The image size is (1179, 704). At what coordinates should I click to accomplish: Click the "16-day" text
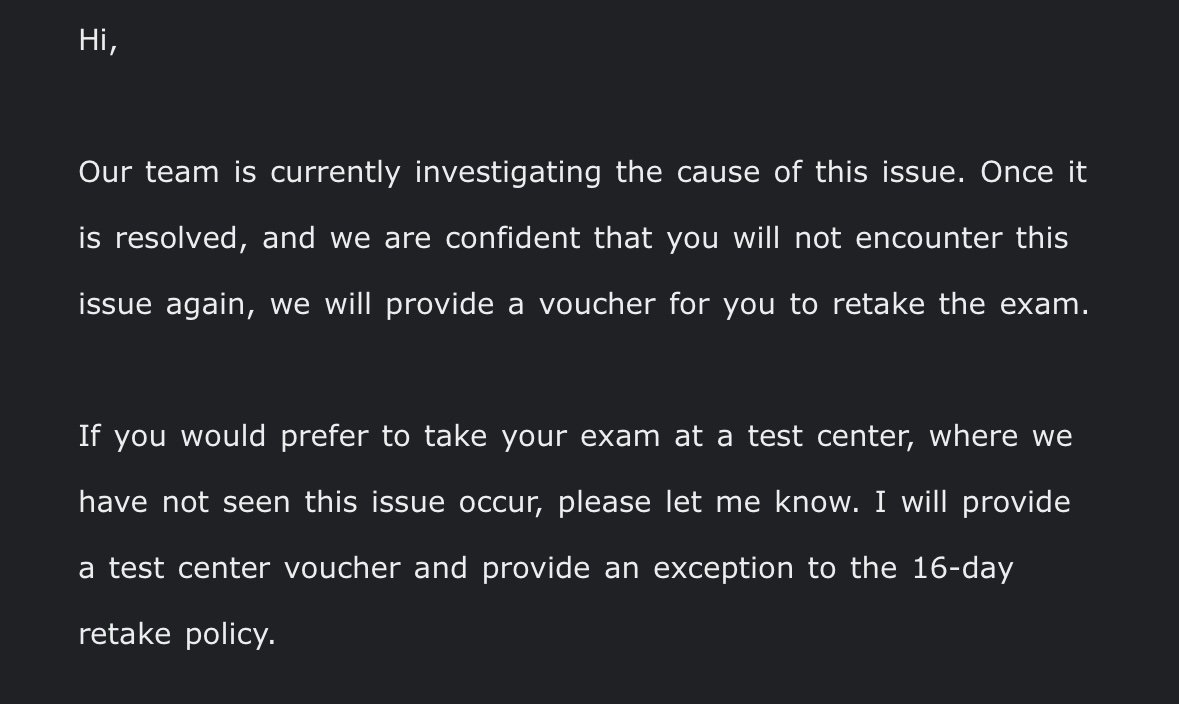click(x=963, y=568)
